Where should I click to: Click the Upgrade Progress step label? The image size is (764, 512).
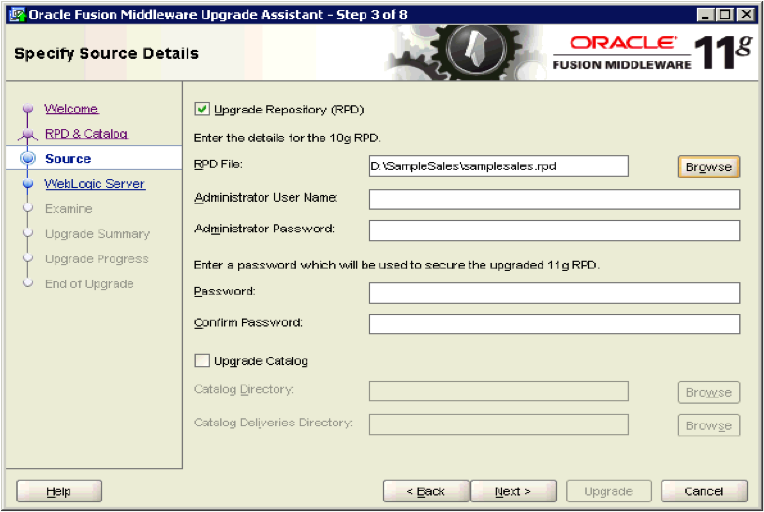click(x=96, y=259)
